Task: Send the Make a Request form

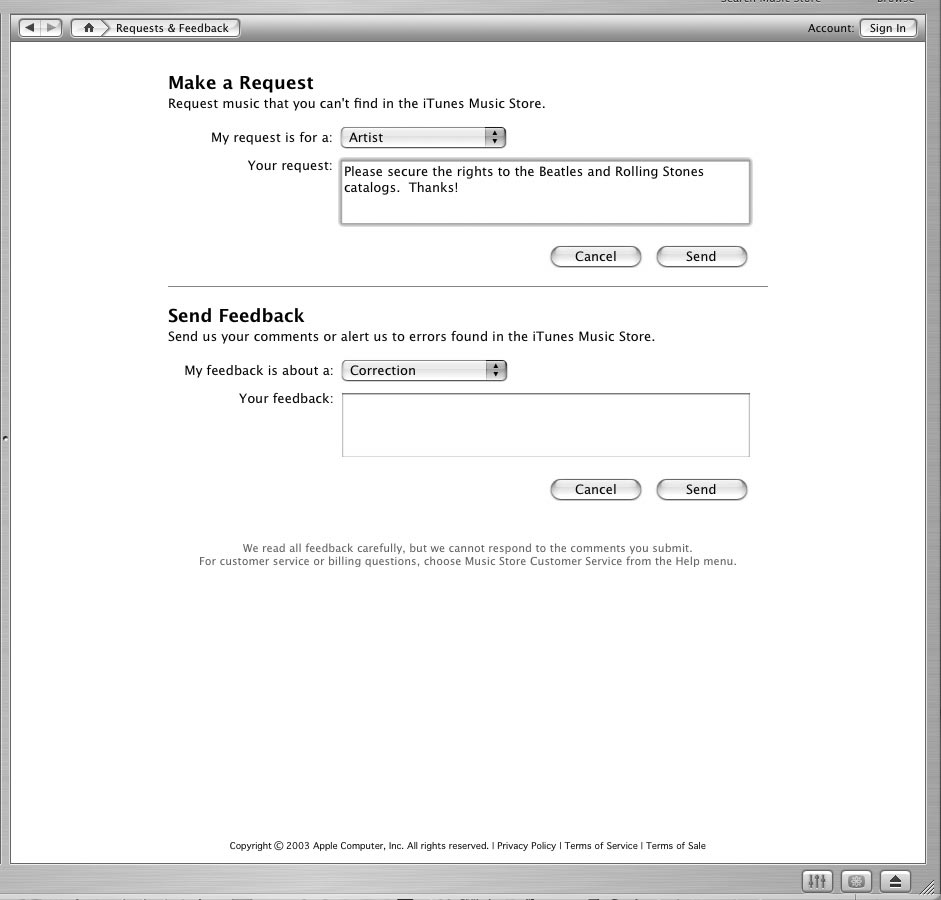Action: (x=701, y=256)
